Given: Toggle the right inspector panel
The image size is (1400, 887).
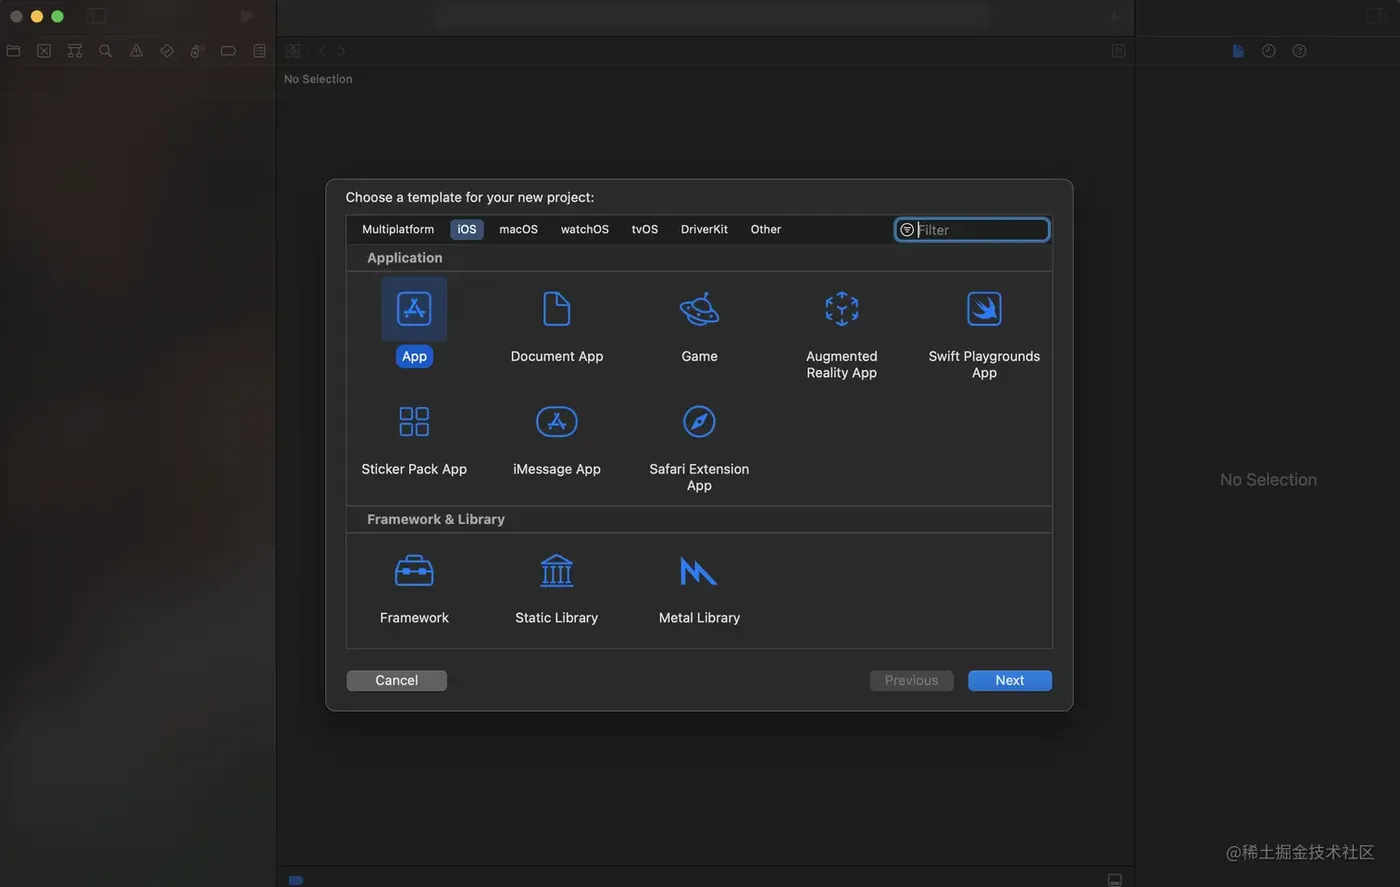Looking at the screenshot, I should 1376,16.
